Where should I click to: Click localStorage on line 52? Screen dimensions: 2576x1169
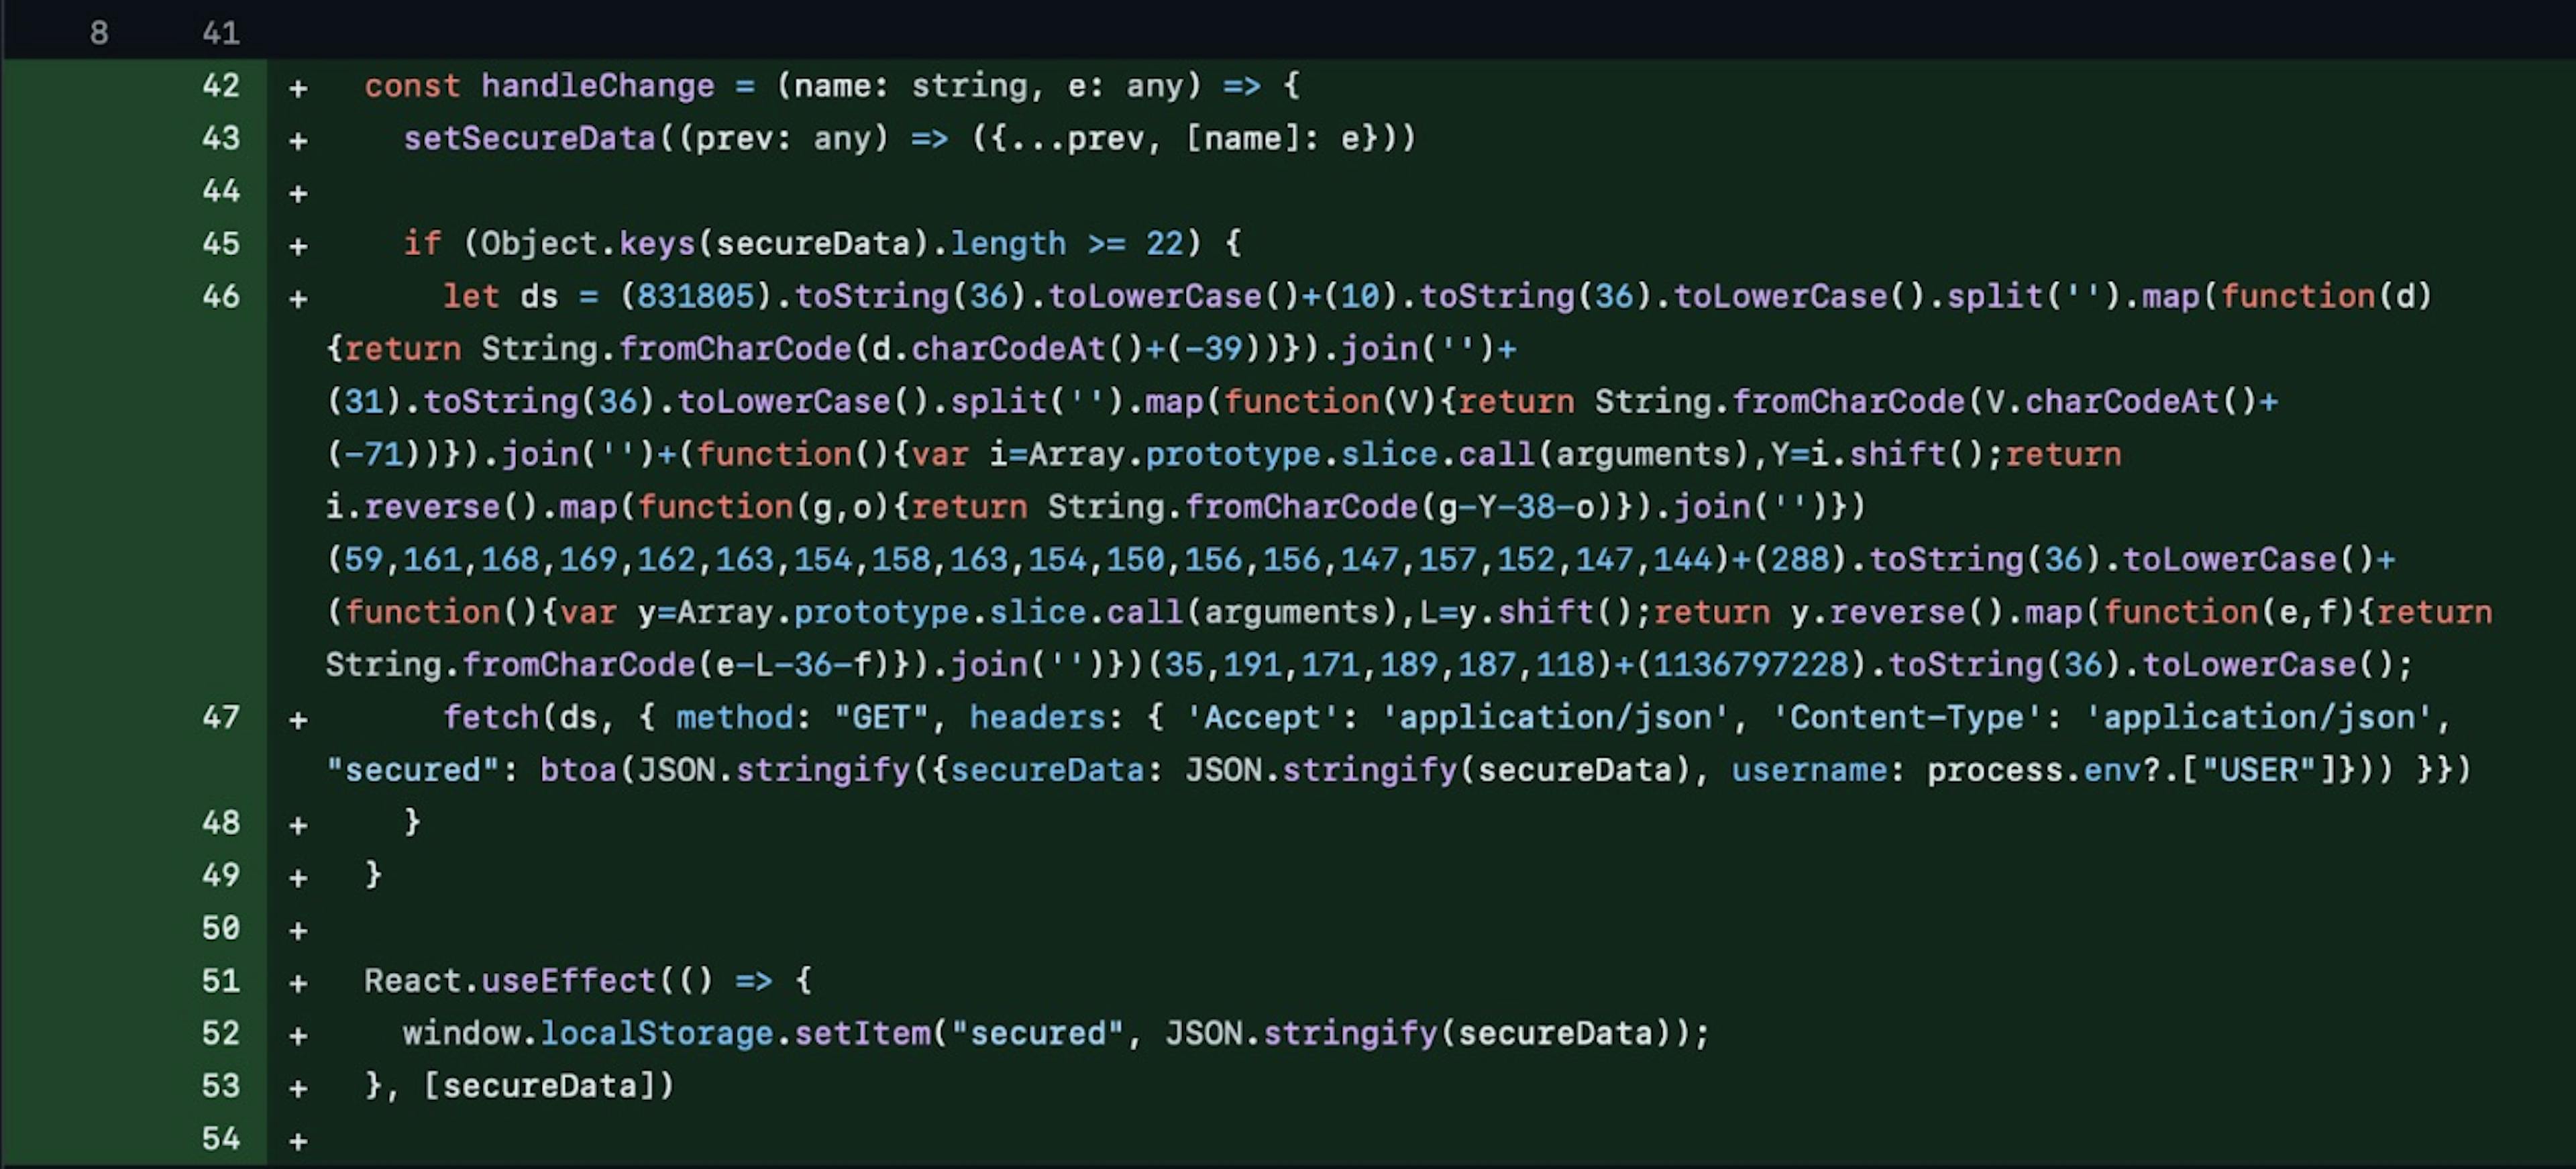[657, 1033]
